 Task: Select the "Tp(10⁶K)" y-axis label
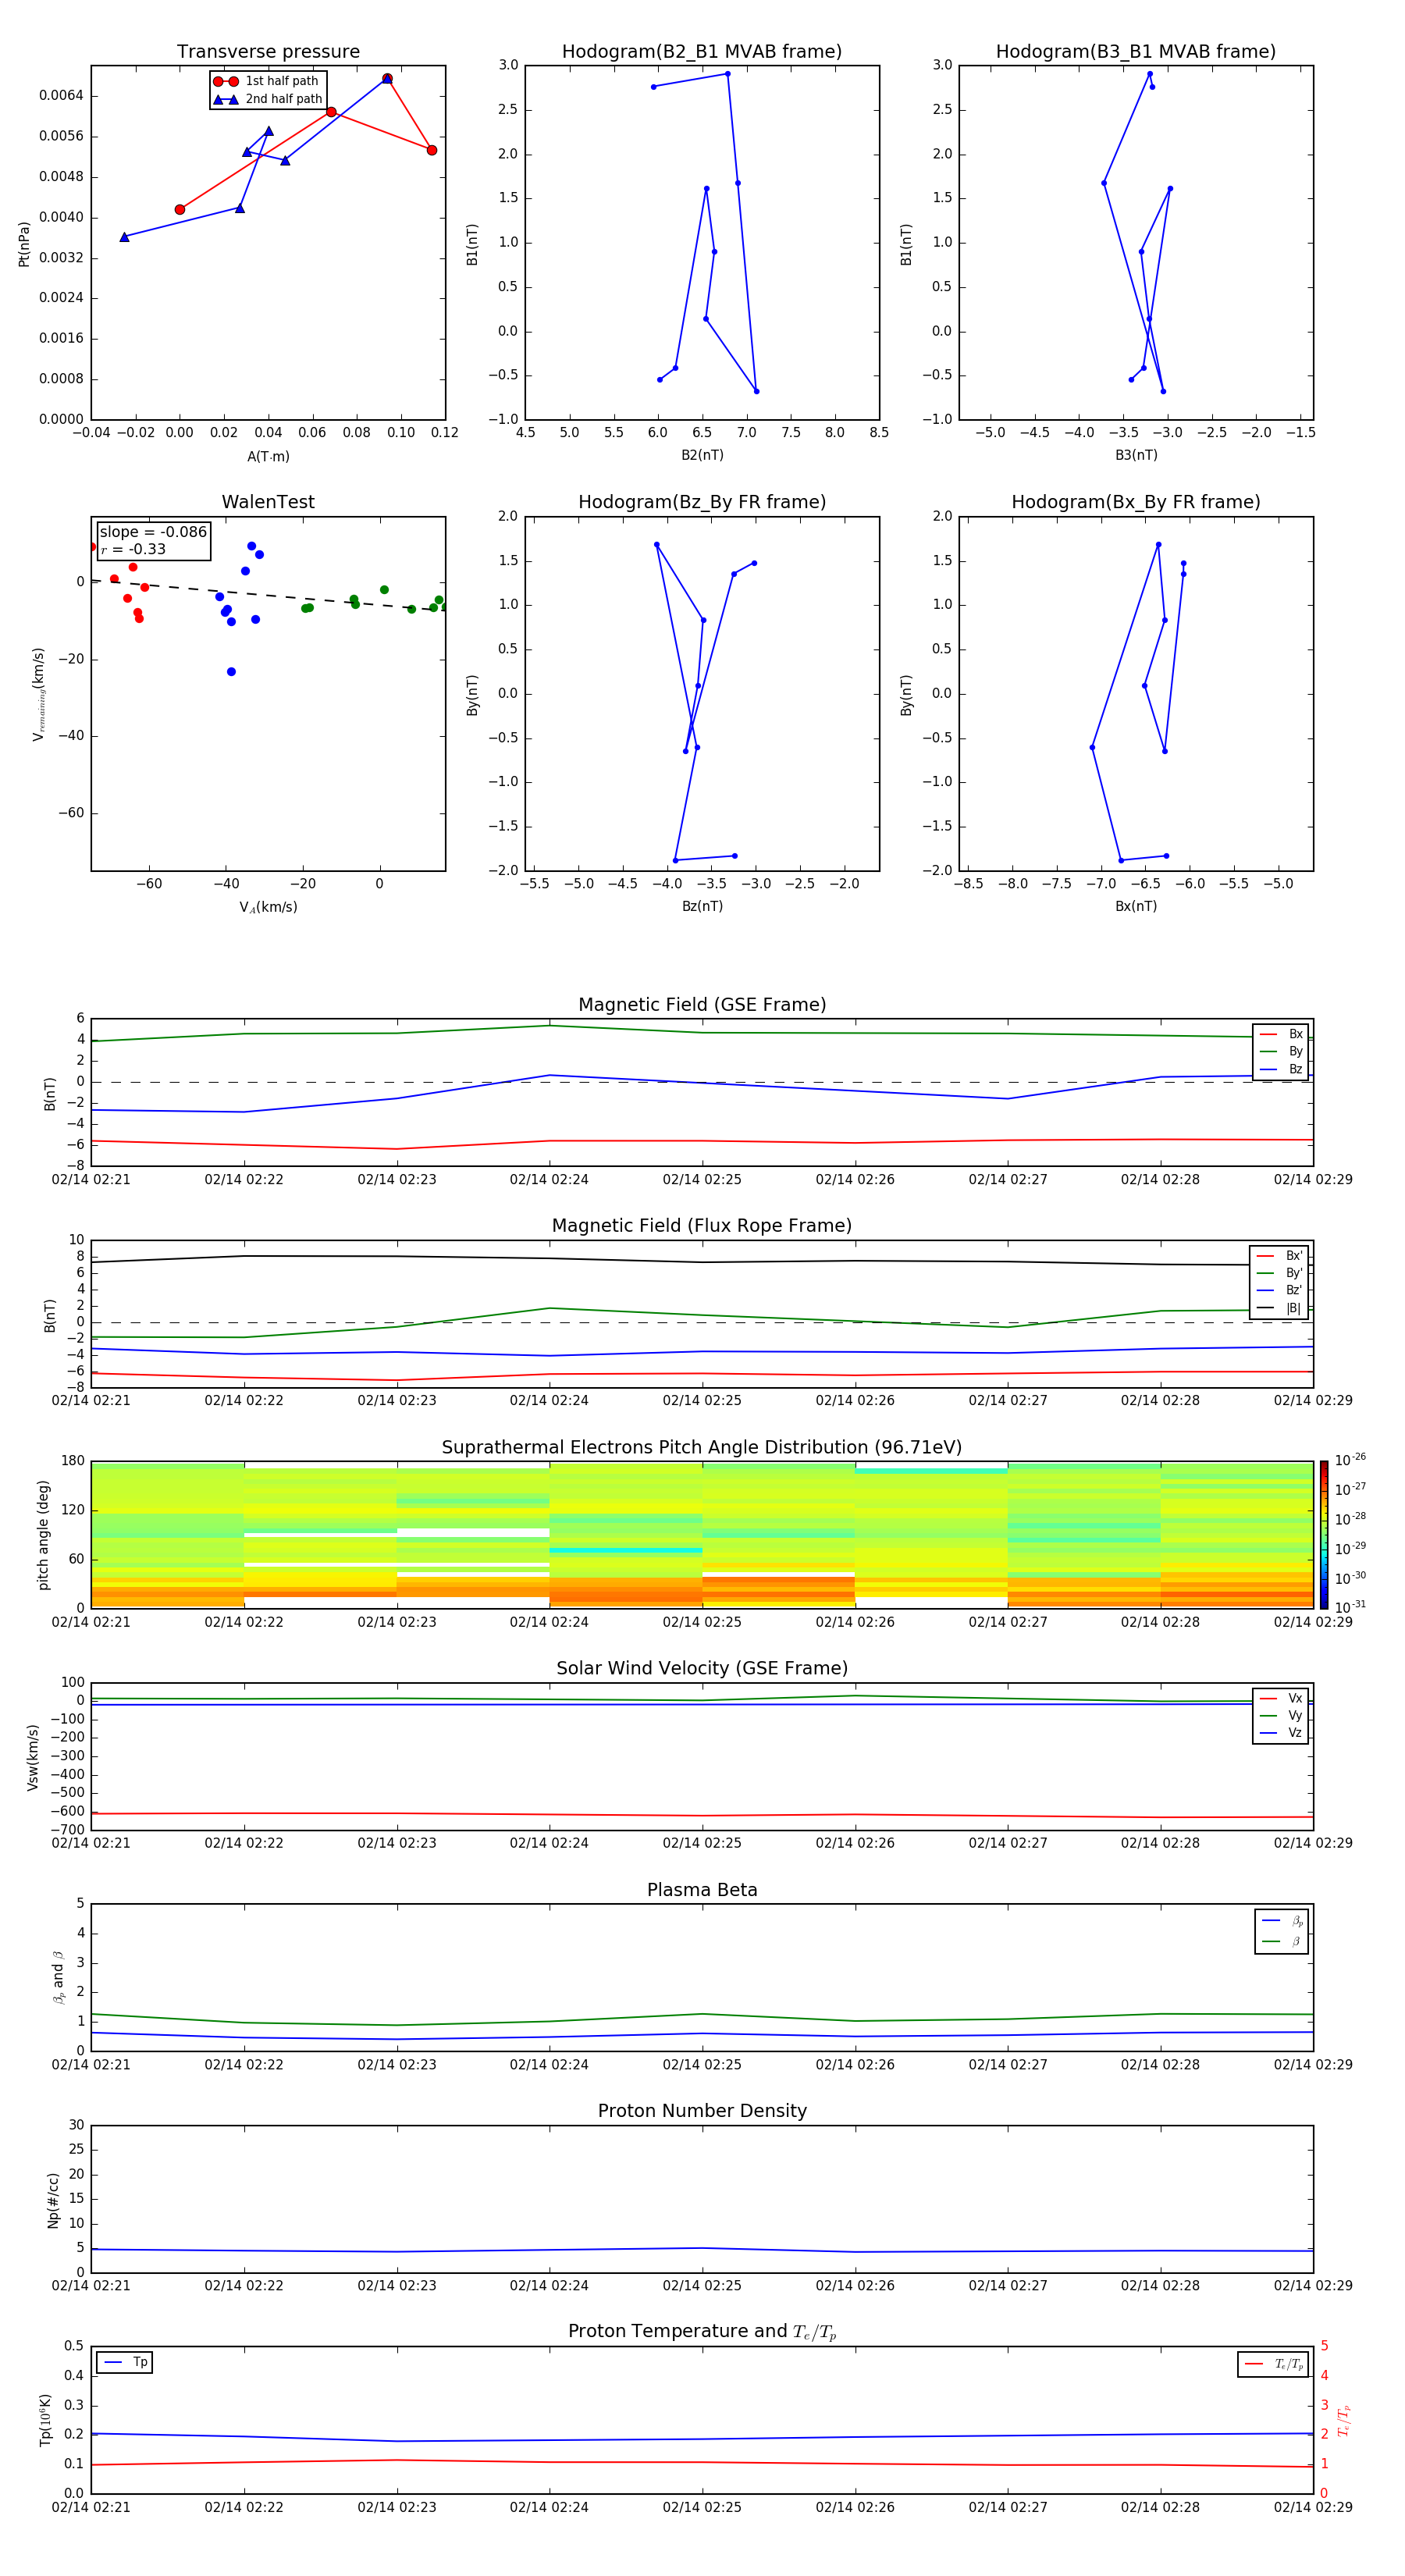click(45, 2421)
